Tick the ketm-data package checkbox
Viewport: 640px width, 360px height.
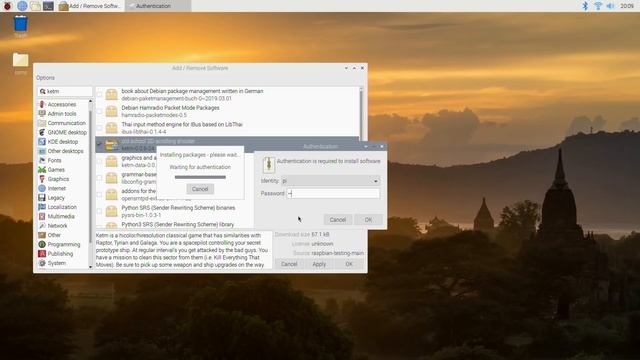99,161
